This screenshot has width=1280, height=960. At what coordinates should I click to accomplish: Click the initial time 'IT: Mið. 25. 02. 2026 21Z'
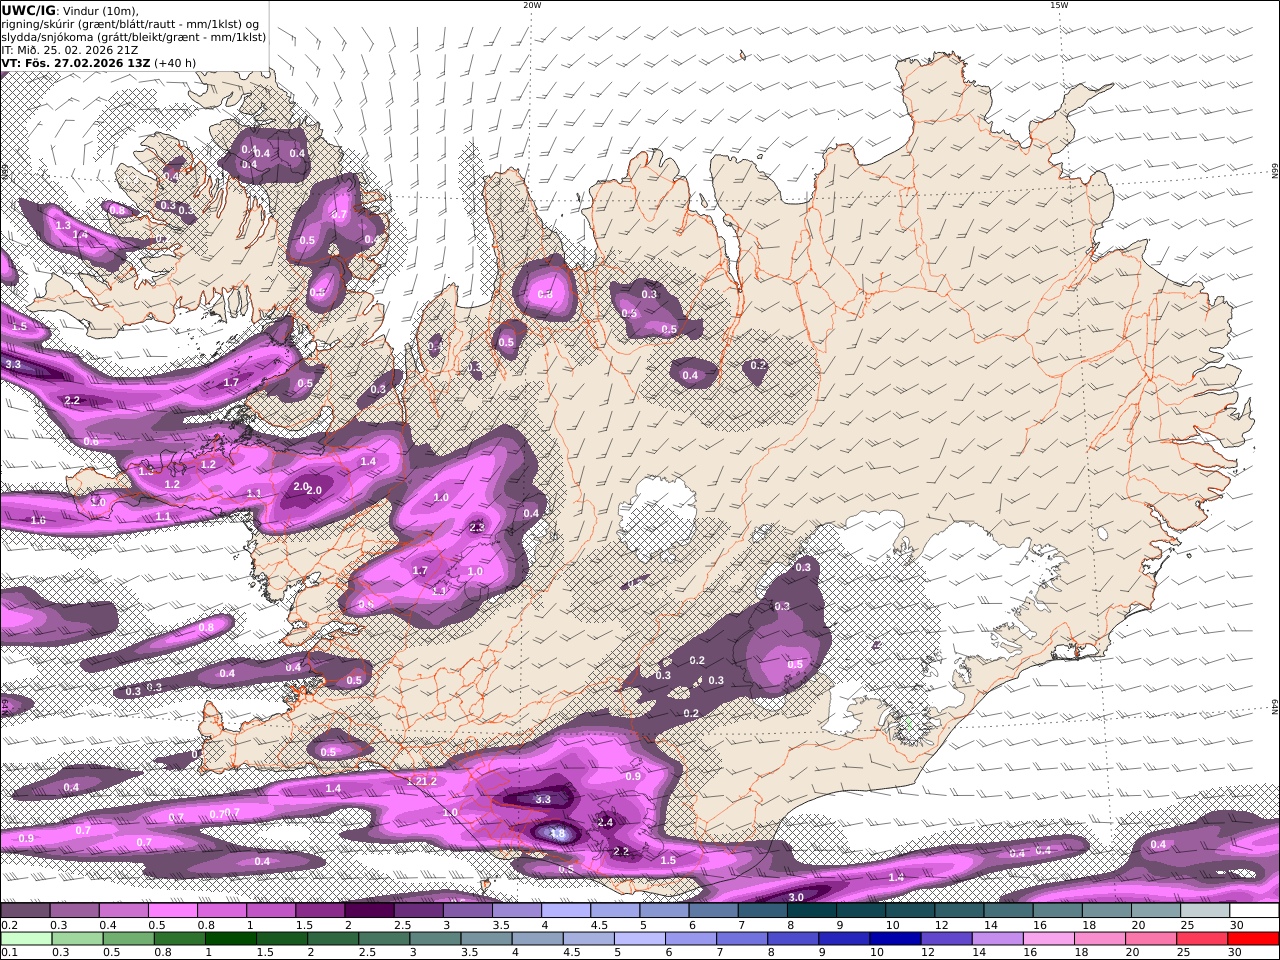click(70, 50)
